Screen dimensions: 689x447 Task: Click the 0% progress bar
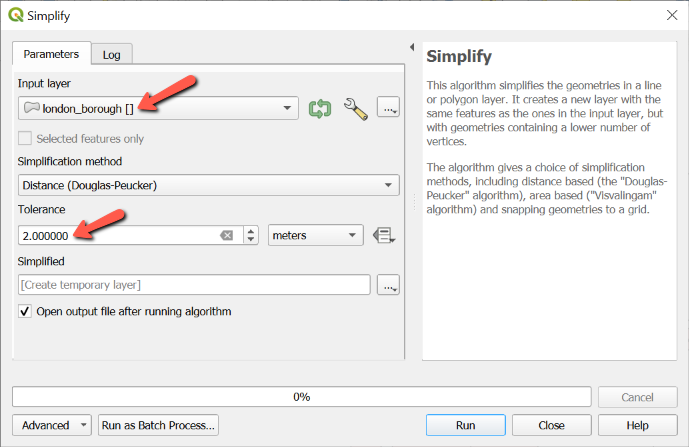click(x=300, y=396)
